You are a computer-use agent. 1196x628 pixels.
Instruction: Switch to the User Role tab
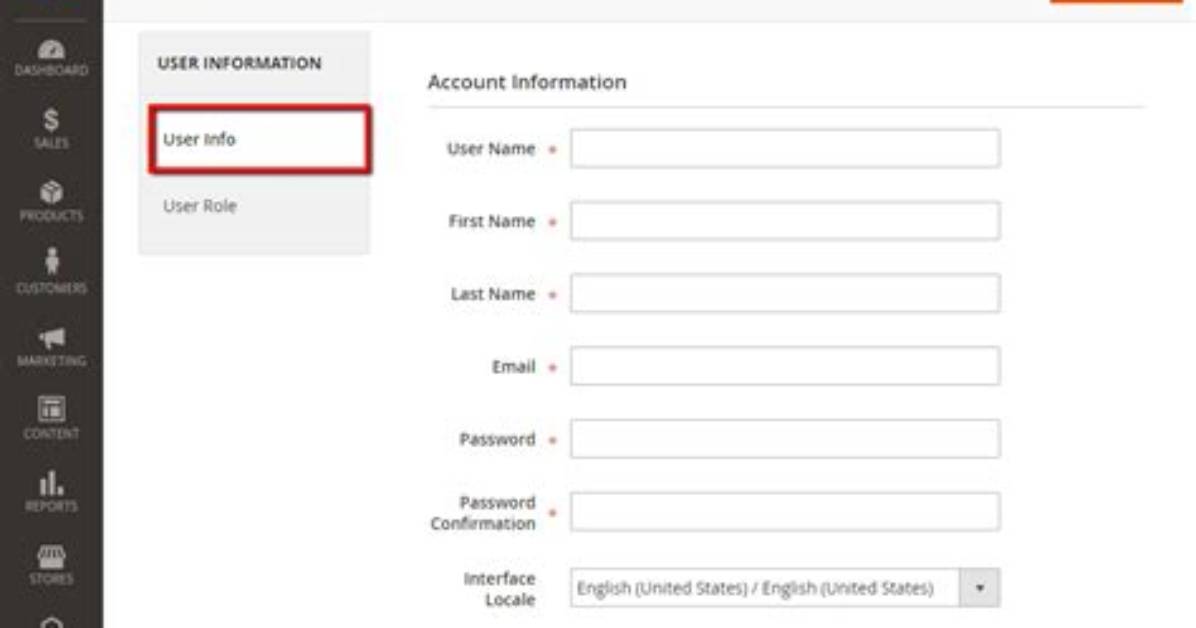200,206
